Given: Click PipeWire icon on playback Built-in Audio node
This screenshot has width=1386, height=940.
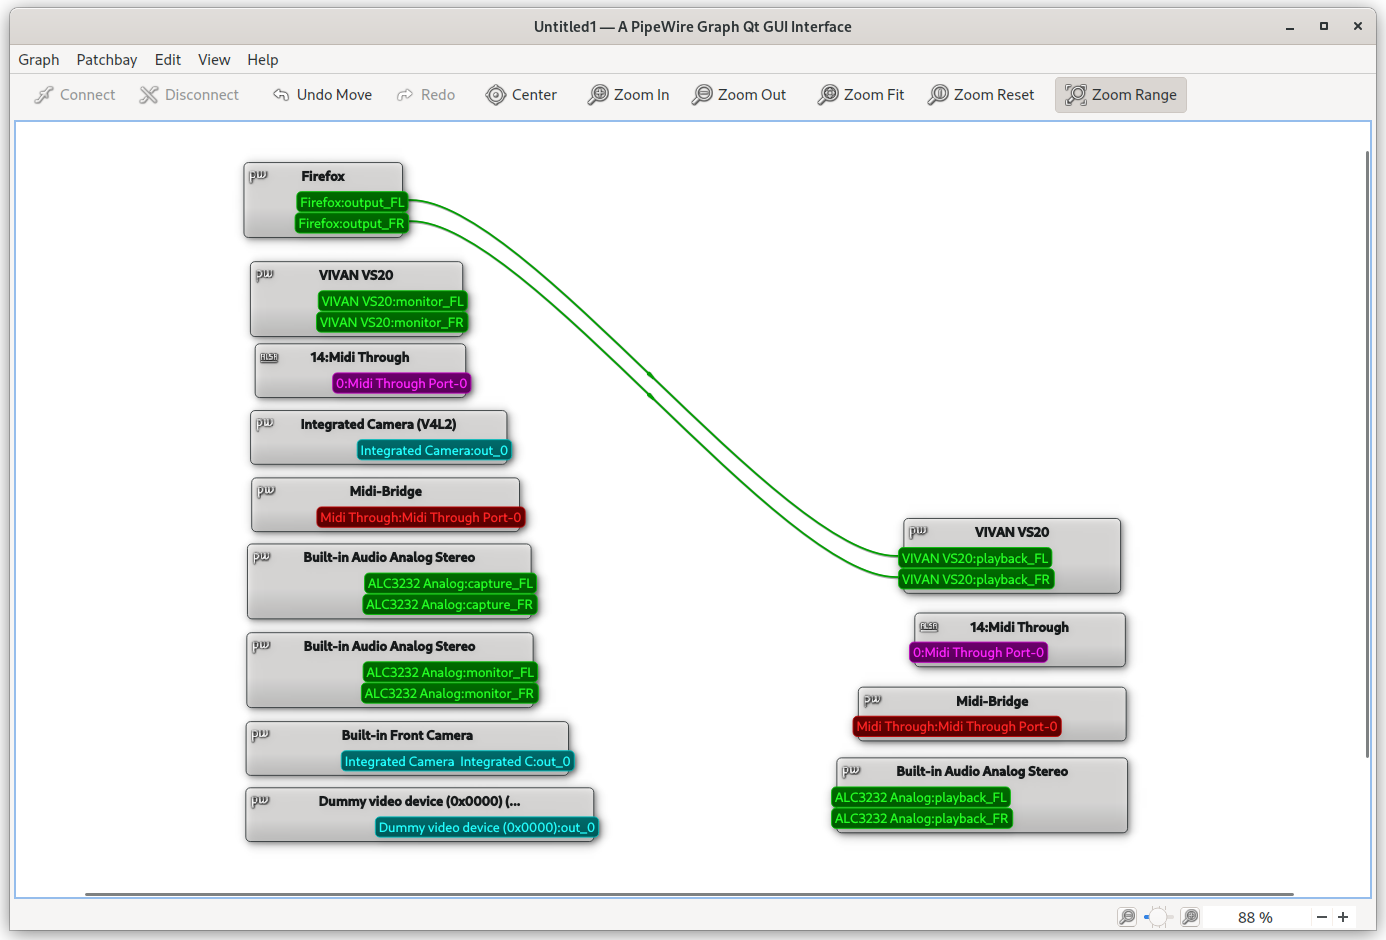Looking at the screenshot, I should 851,770.
